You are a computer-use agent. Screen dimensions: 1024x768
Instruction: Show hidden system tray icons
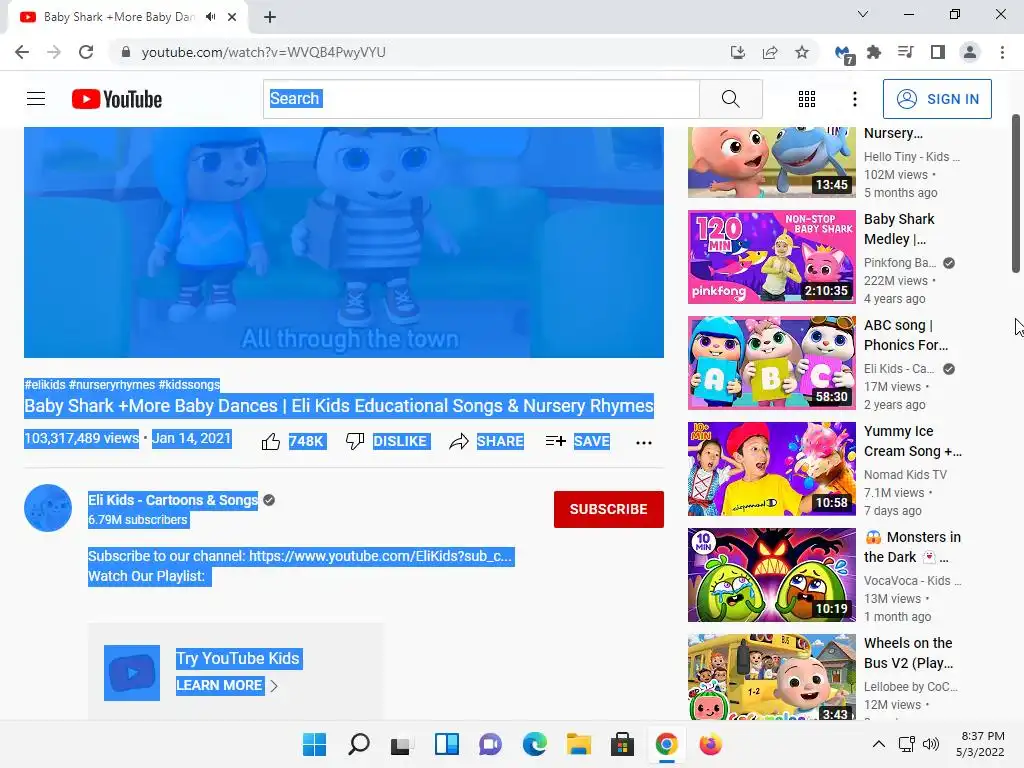point(879,744)
